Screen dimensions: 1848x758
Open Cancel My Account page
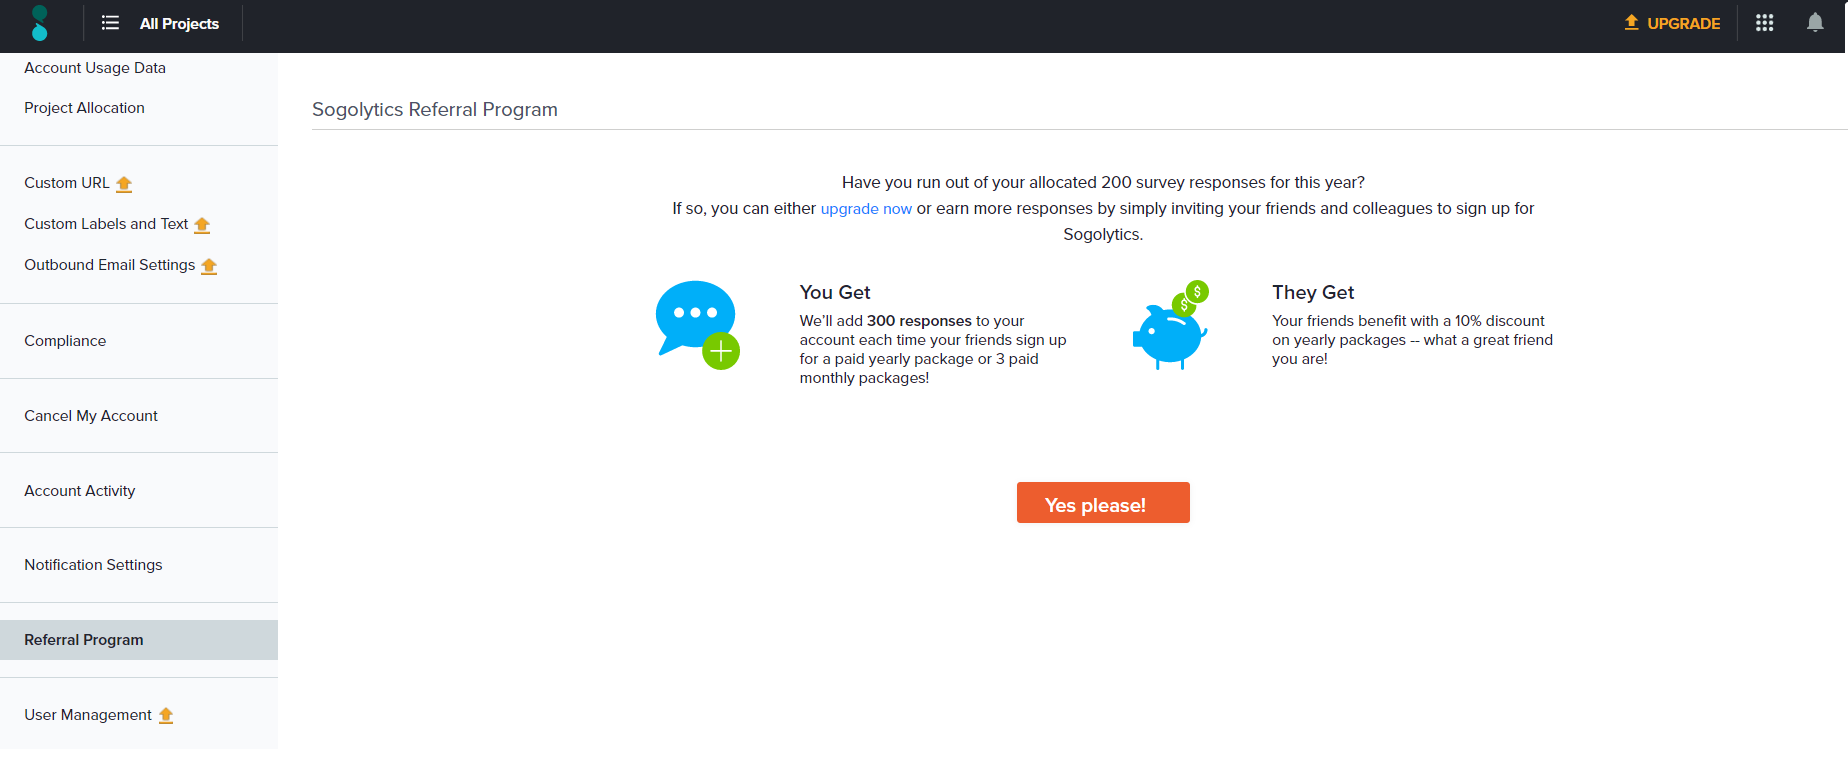pos(91,416)
